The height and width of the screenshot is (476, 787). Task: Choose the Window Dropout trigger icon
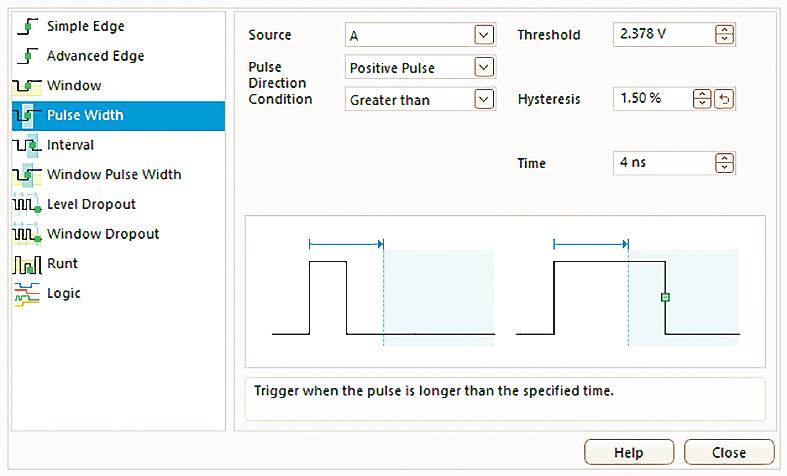tap(27, 235)
